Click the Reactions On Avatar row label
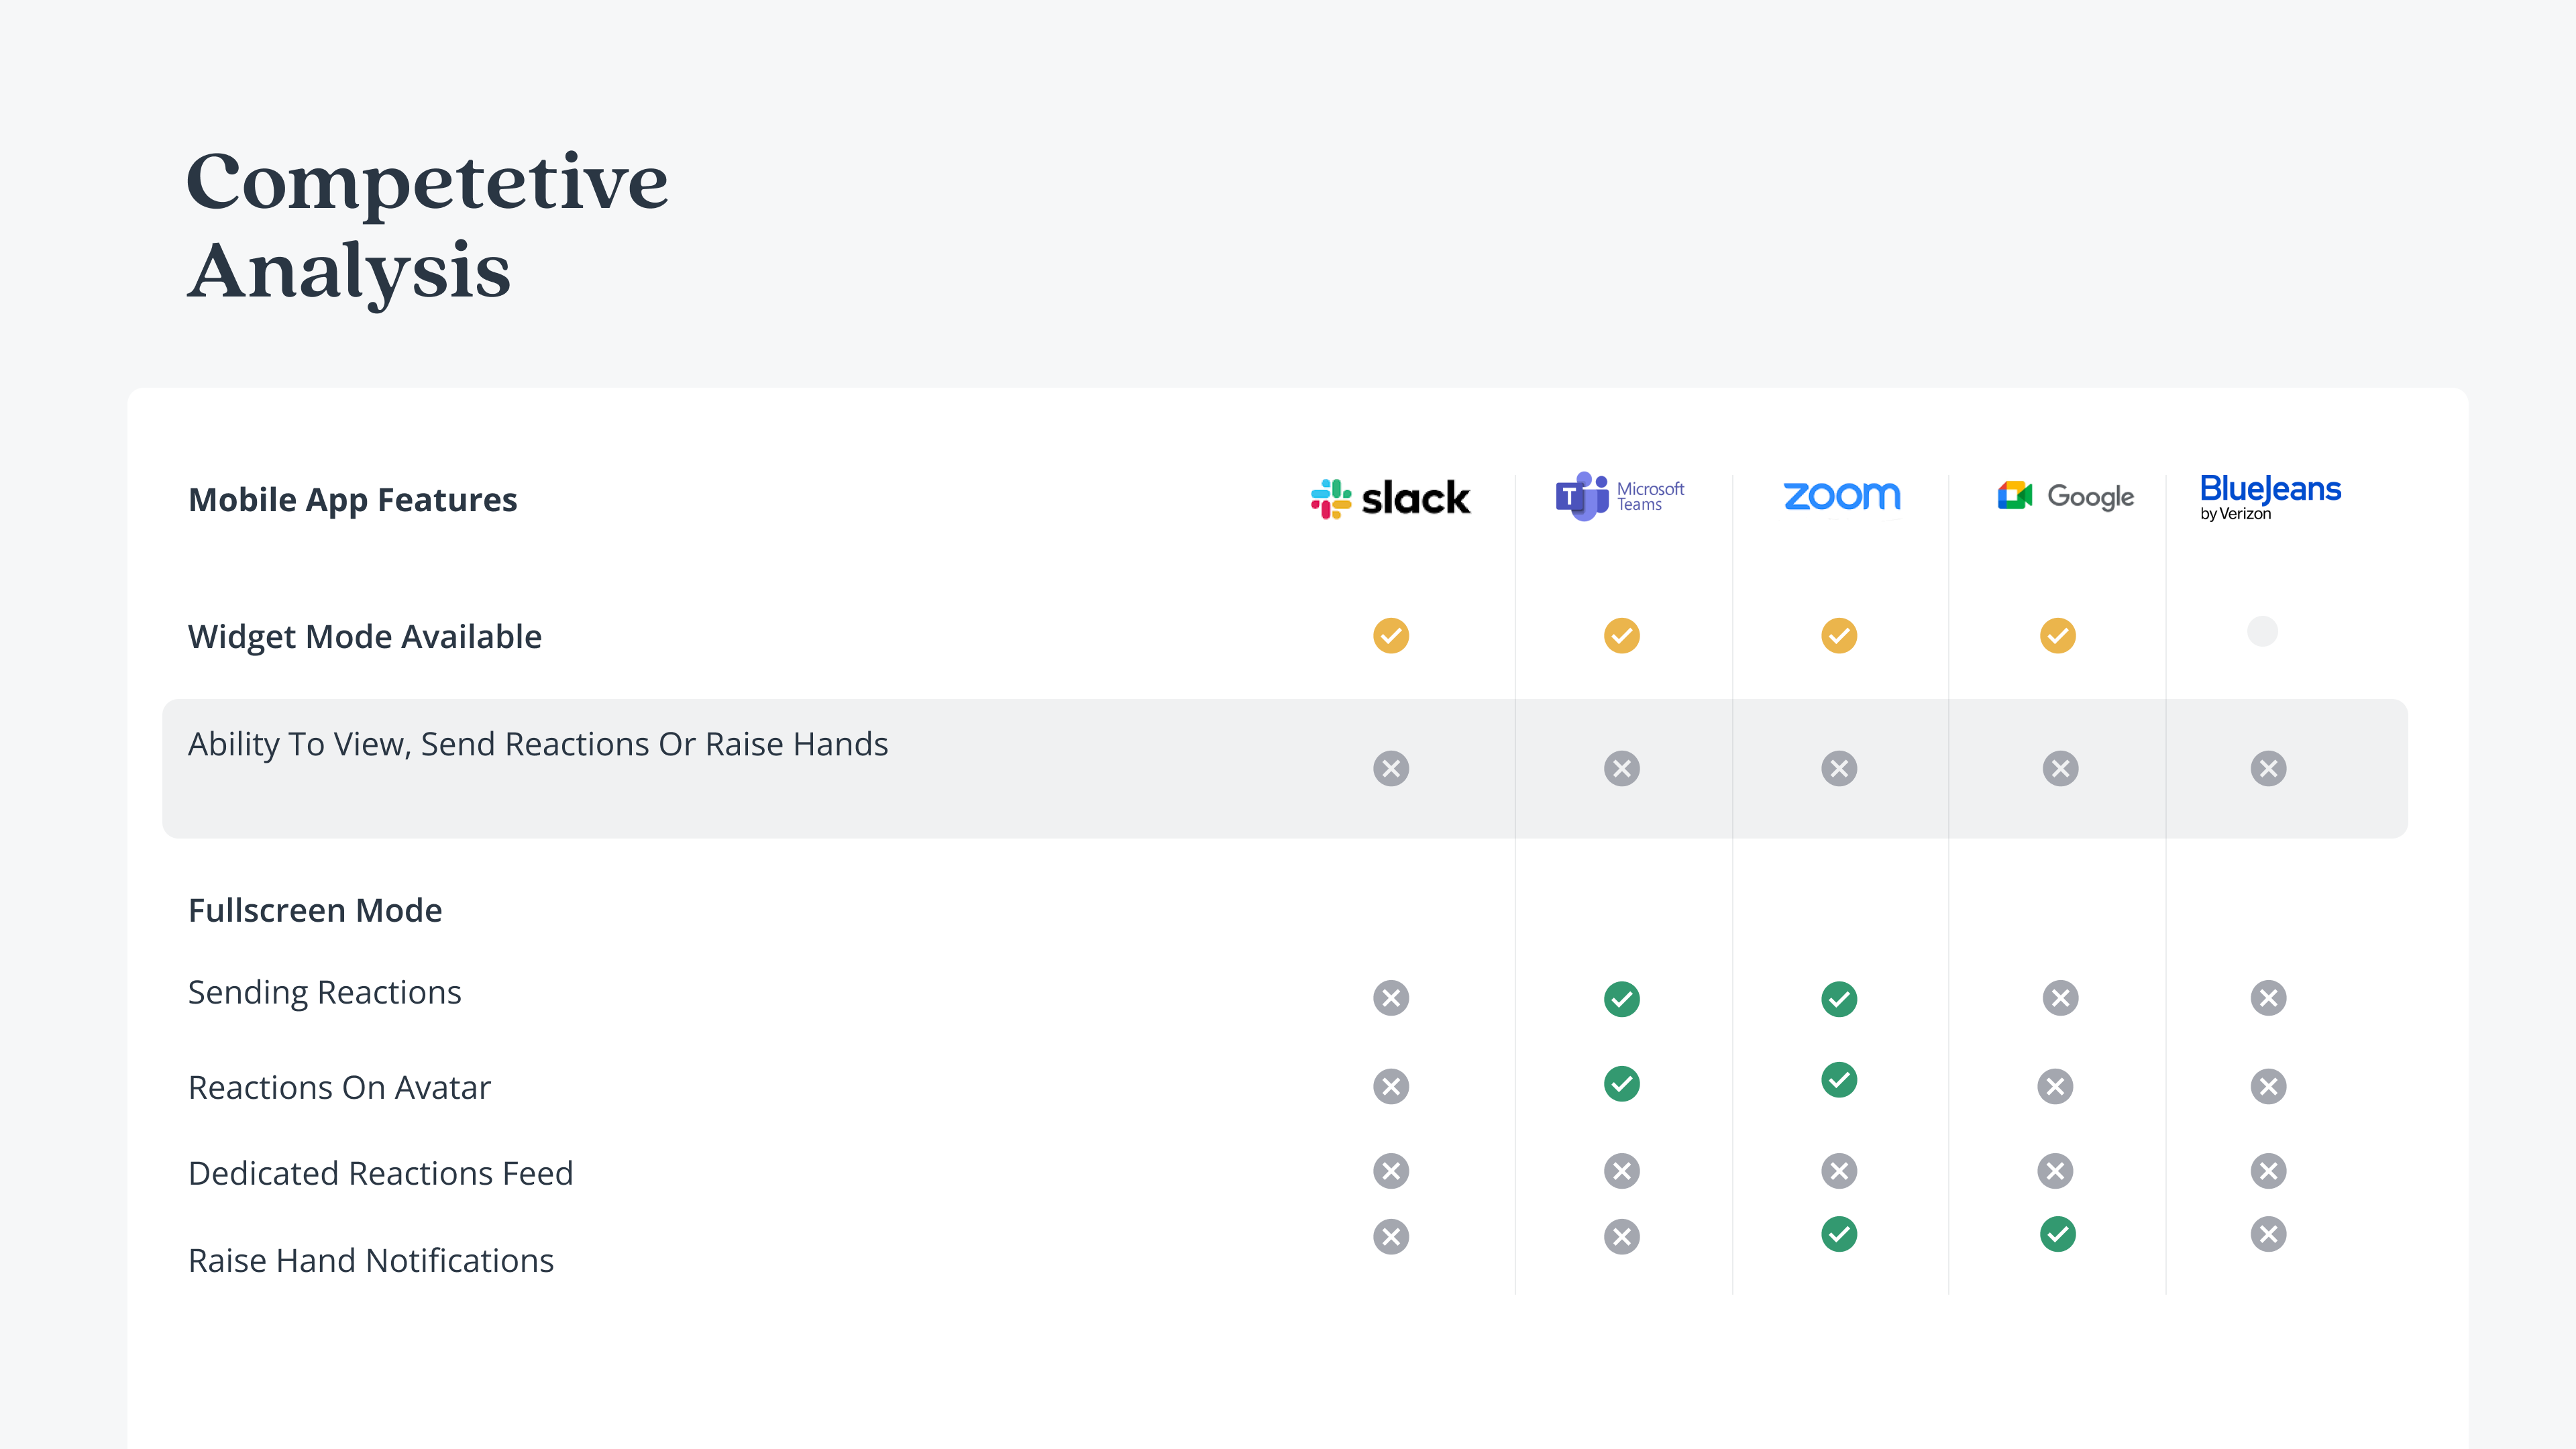Image resolution: width=2576 pixels, height=1449 pixels. (x=339, y=1087)
